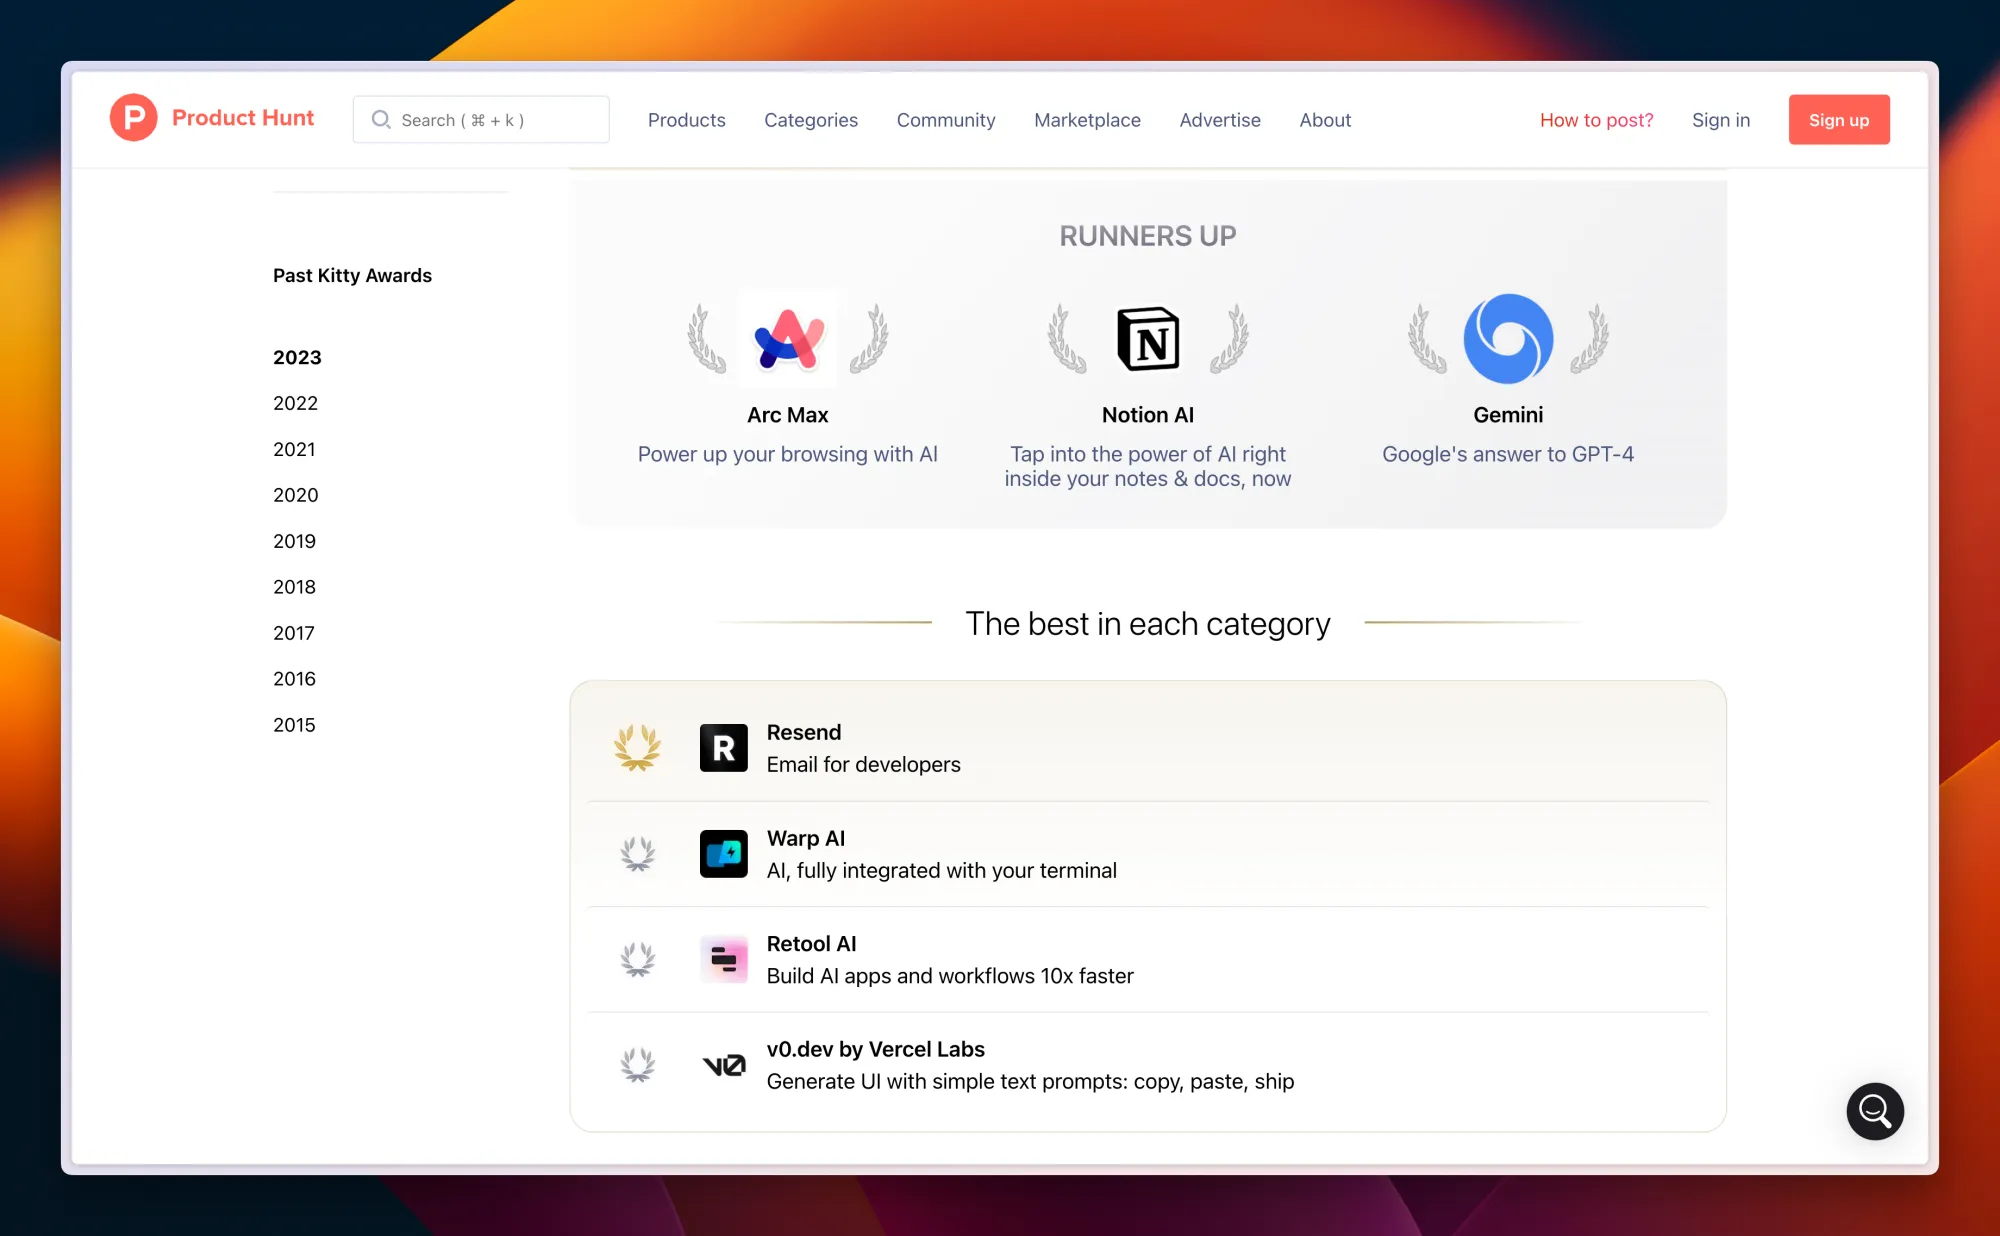The image size is (2000, 1236).
Task: Click the v0 Vercel Labs logo
Action: click(x=723, y=1065)
